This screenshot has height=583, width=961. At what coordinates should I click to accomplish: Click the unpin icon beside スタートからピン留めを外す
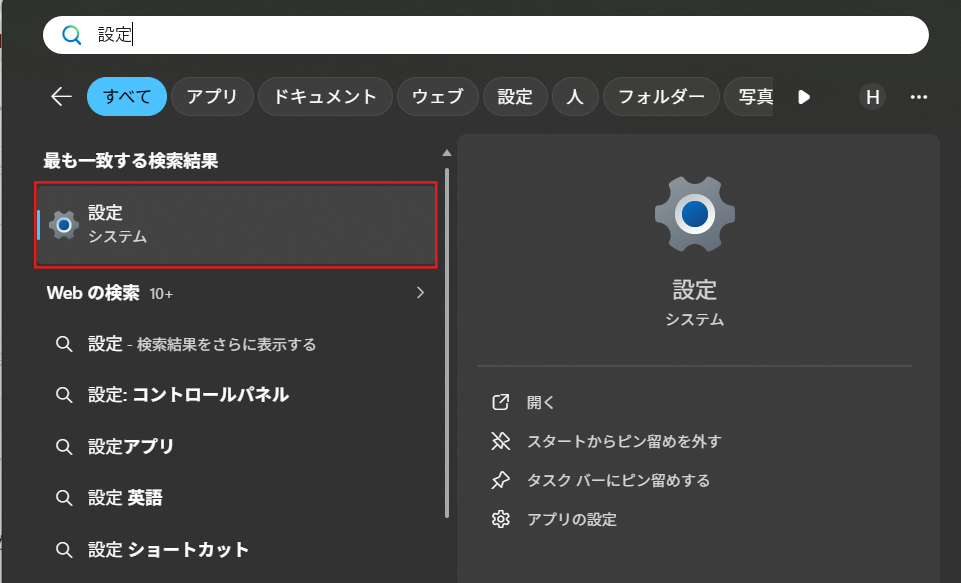coord(500,440)
